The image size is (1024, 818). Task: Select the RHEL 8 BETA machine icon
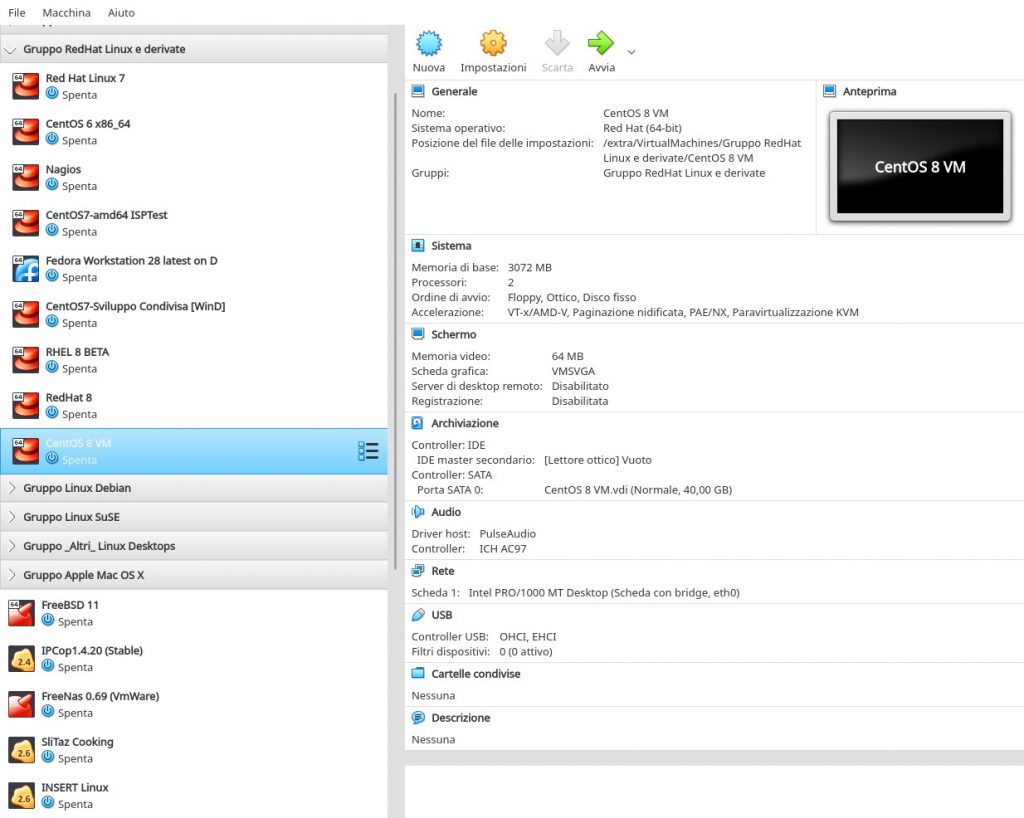[25, 360]
